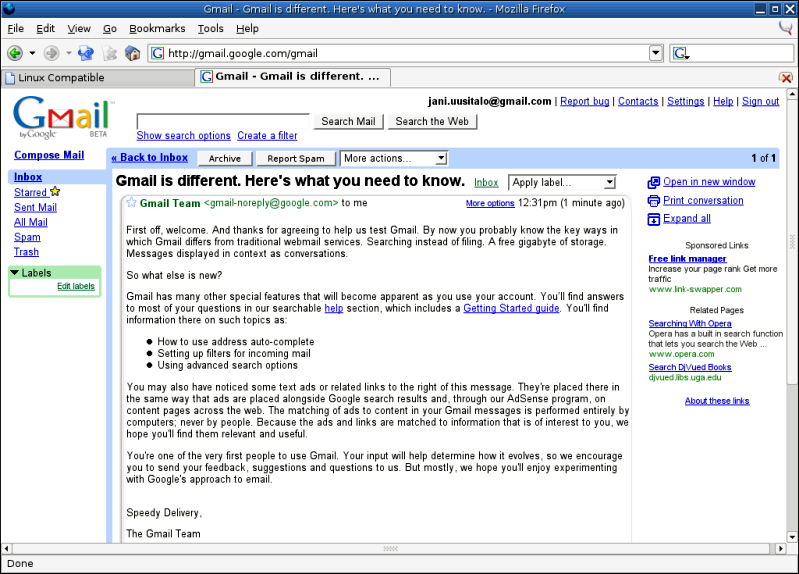Image resolution: width=799 pixels, height=574 pixels.
Task: Click the Print conversation printer icon
Action: pyautogui.click(x=654, y=200)
